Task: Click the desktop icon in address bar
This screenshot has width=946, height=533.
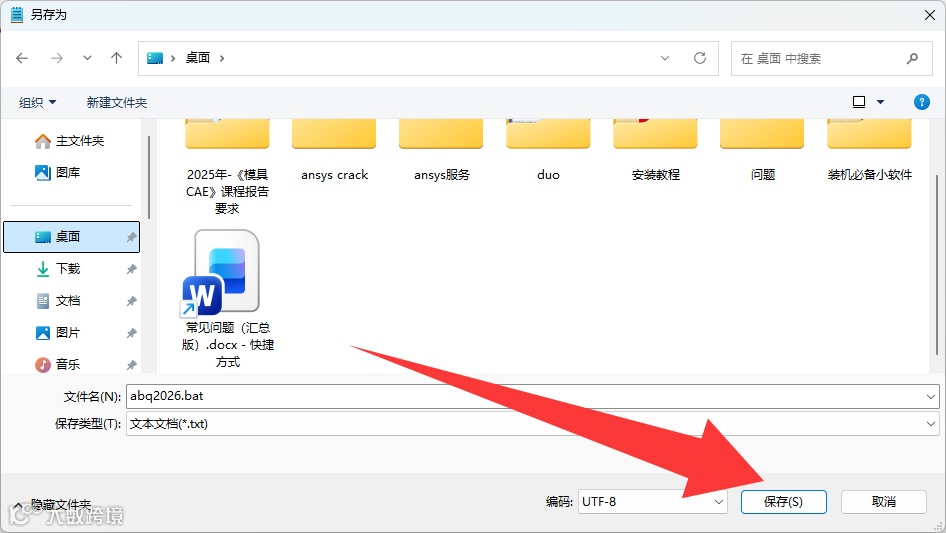Action: point(155,58)
